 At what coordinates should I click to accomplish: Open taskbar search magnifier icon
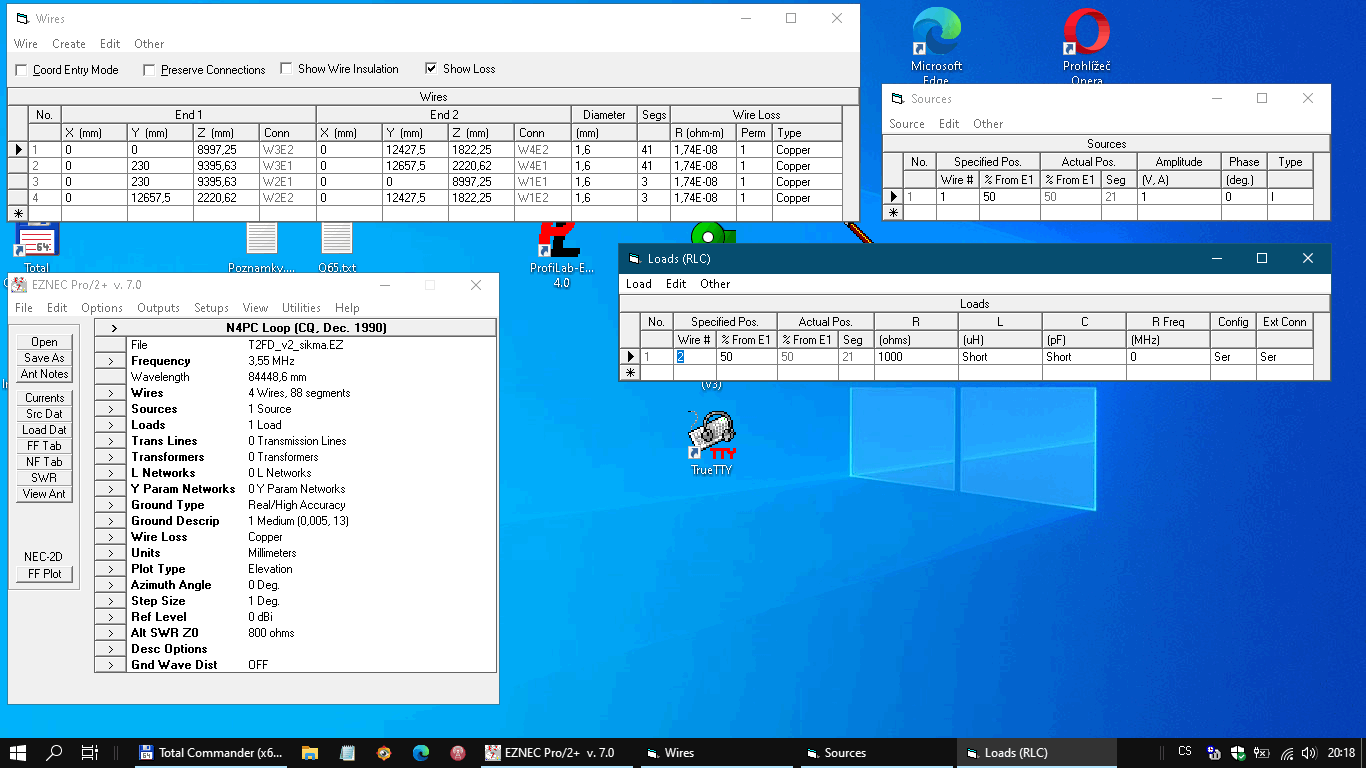[x=54, y=753]
